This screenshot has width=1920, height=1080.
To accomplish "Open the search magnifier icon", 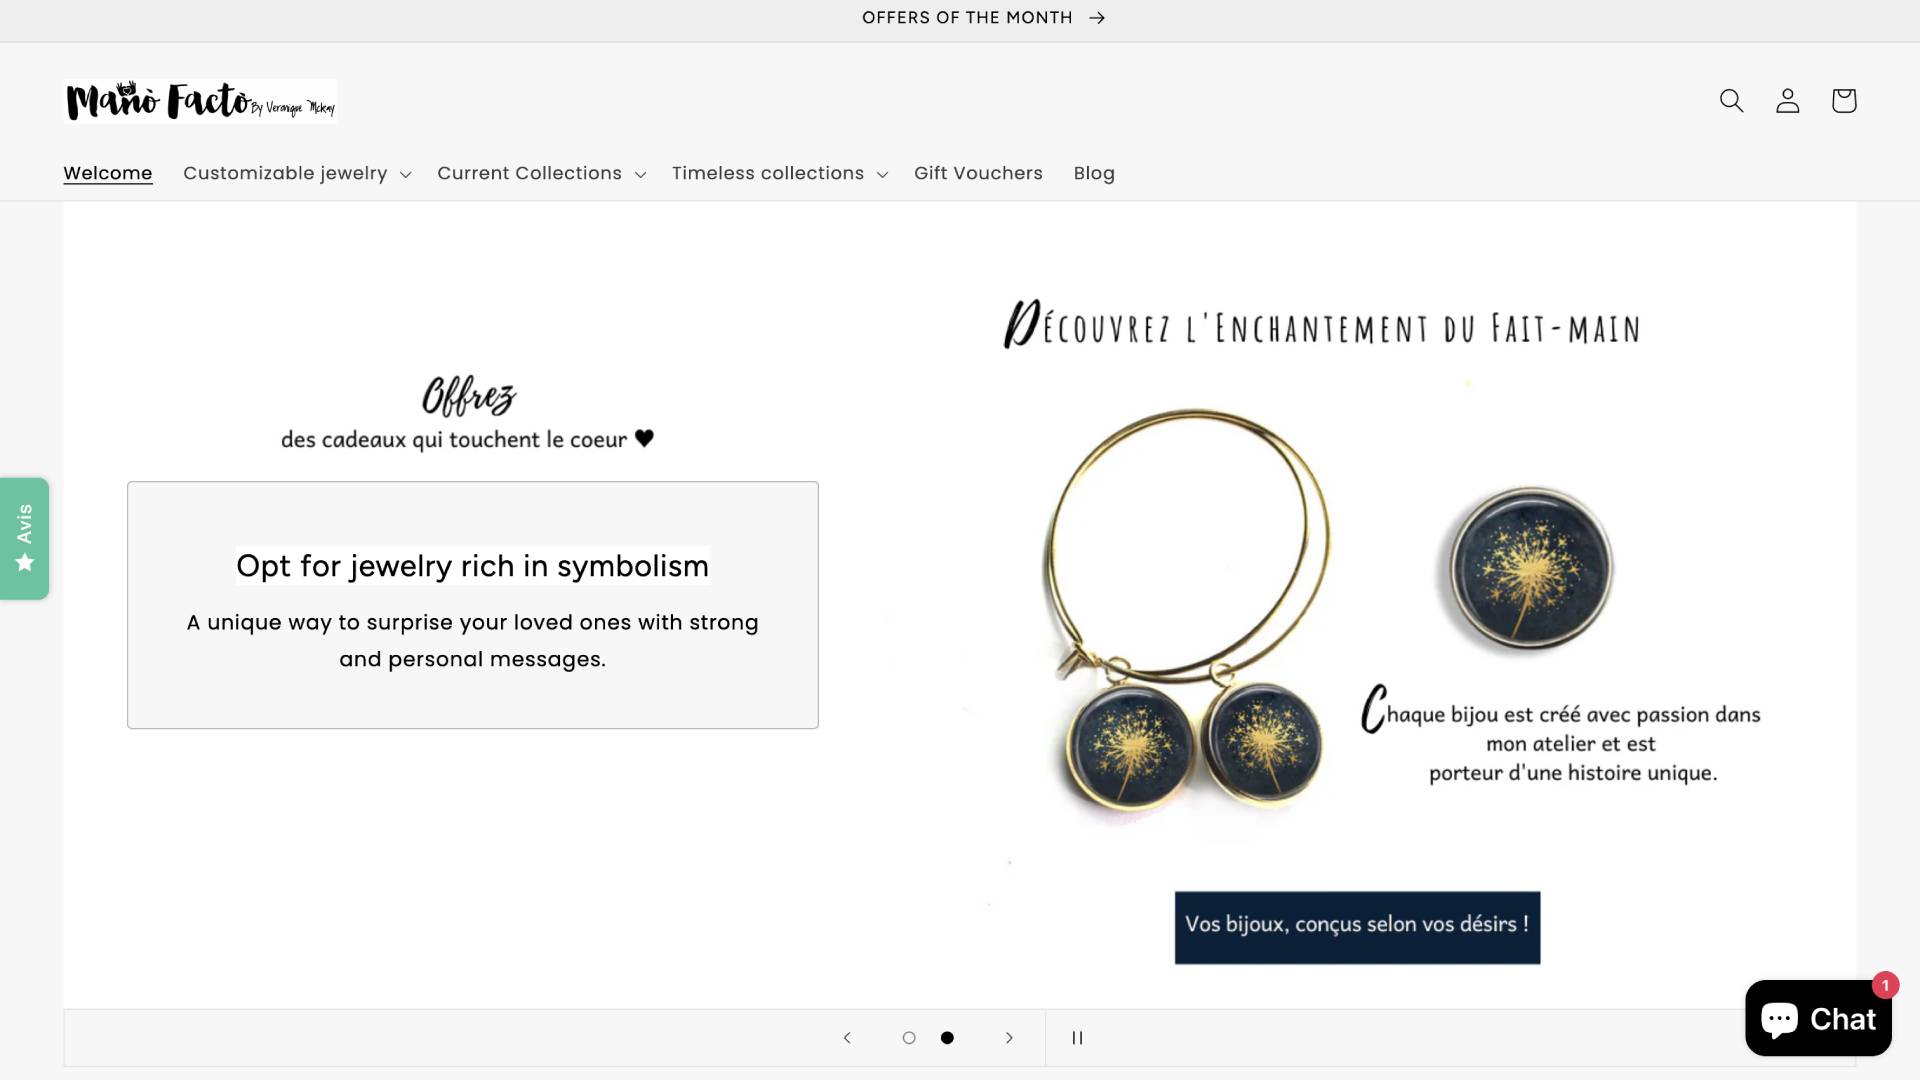I will click(x=1731, y=101).
